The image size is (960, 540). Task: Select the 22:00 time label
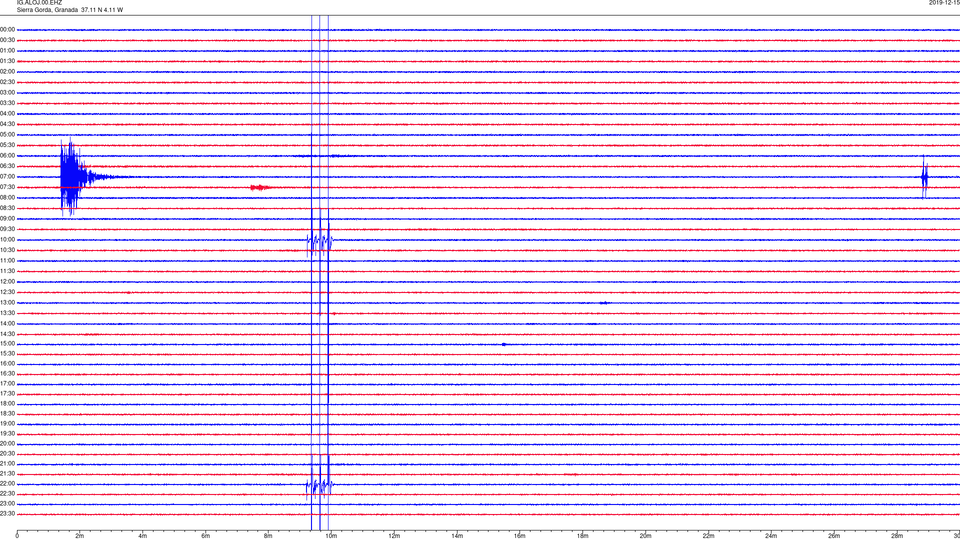pyautogui.click(x=7, y=483)
